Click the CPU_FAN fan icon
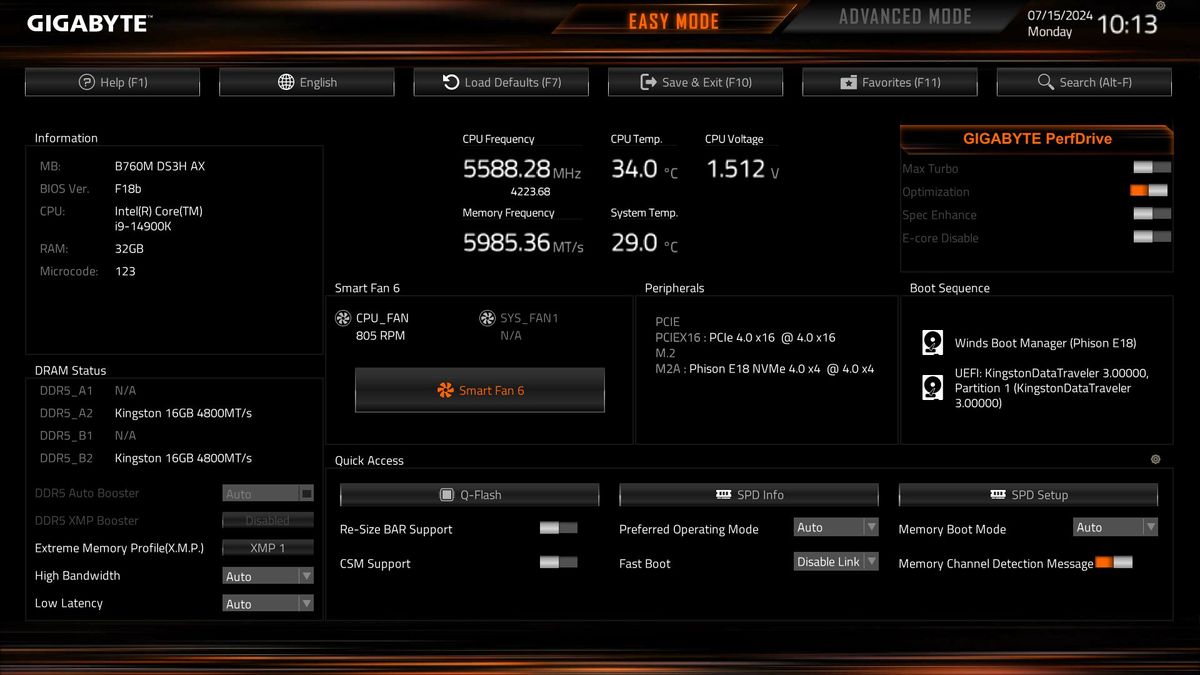 point(343,318)
